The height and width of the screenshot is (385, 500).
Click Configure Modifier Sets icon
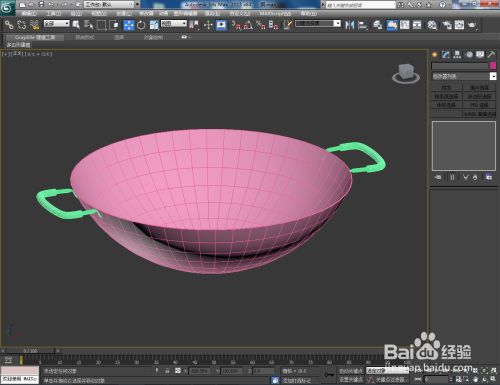click(489, 177)
